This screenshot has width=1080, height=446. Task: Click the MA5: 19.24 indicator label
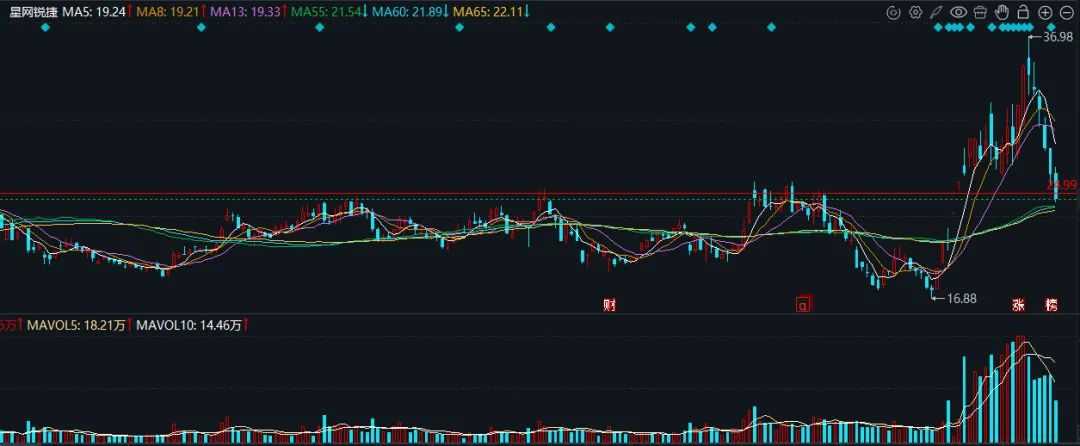pyautogui.click(x=96, y=12)
